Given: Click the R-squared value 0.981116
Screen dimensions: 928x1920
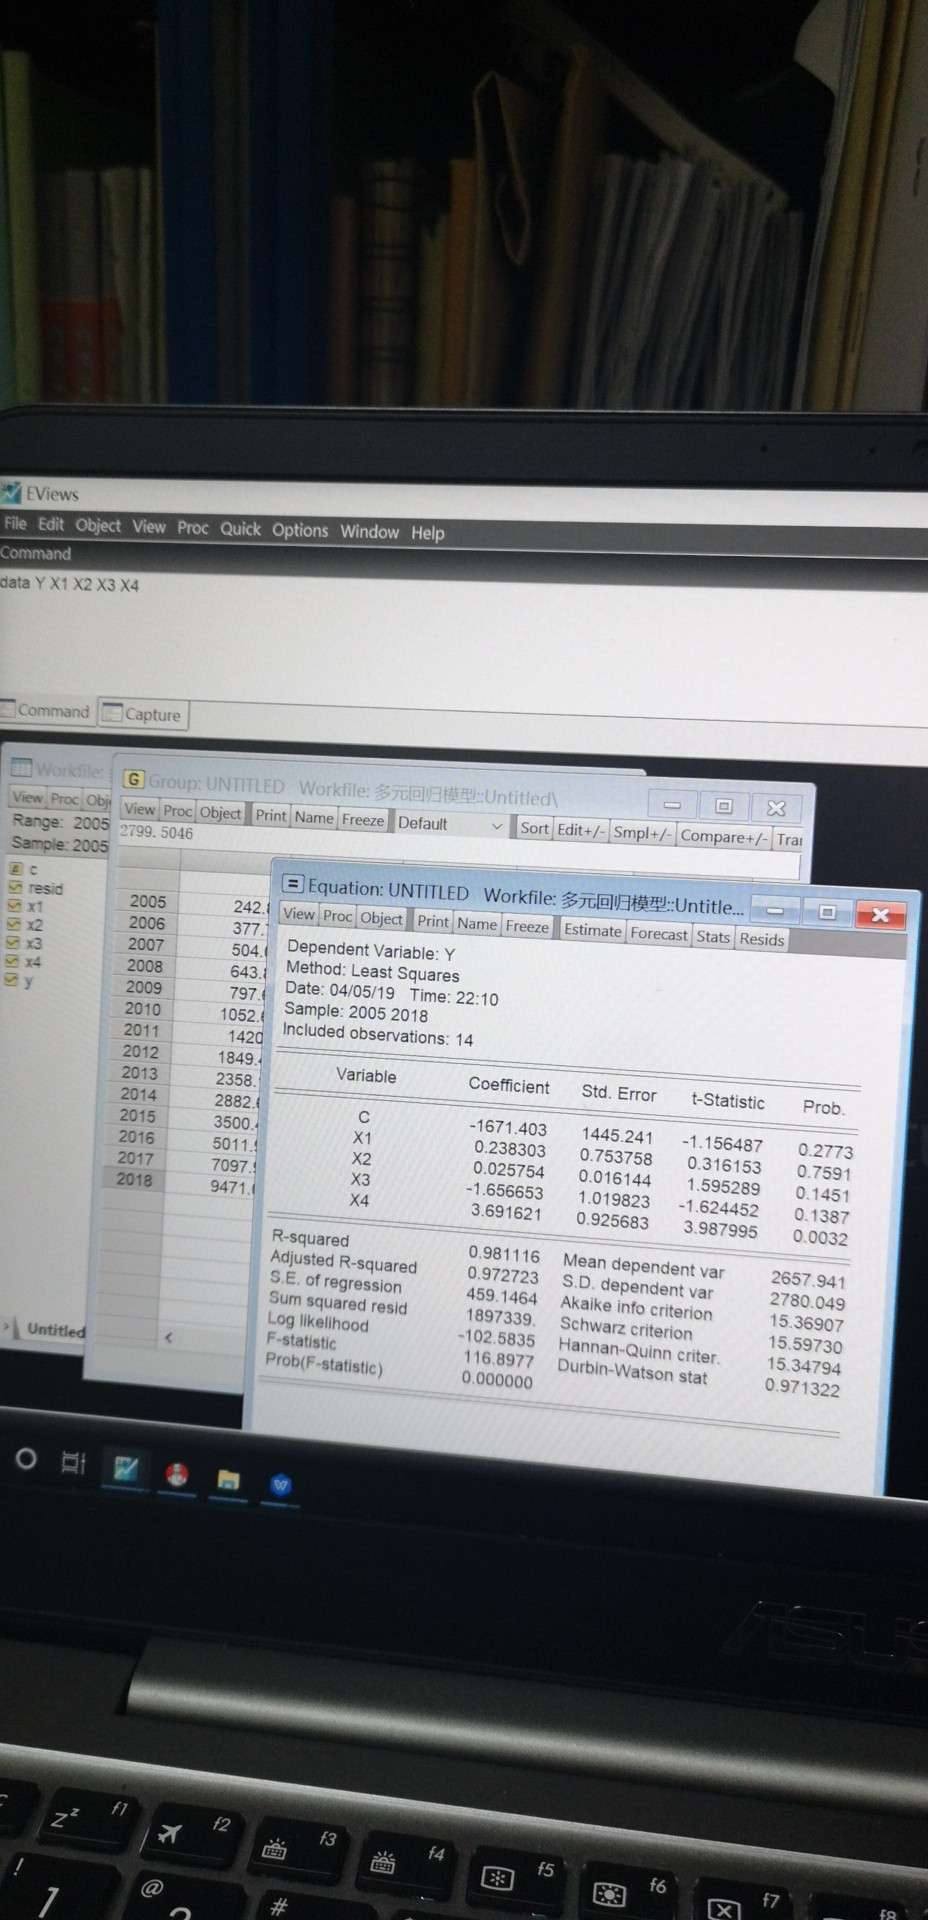Looking at the screenshot, I should click(x=504, y=1254).
